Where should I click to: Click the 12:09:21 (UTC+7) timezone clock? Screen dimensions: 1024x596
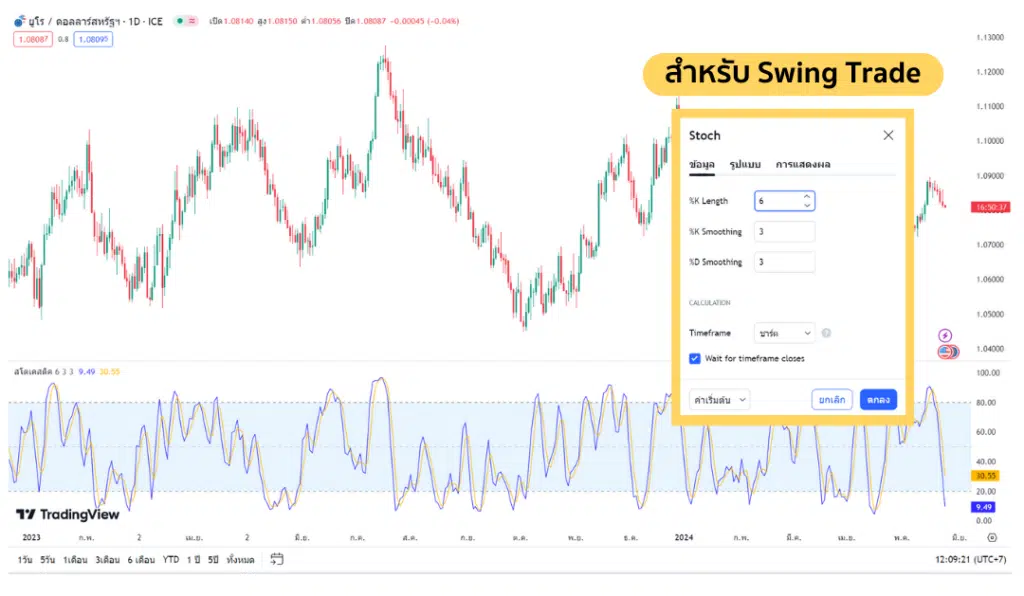970,559
